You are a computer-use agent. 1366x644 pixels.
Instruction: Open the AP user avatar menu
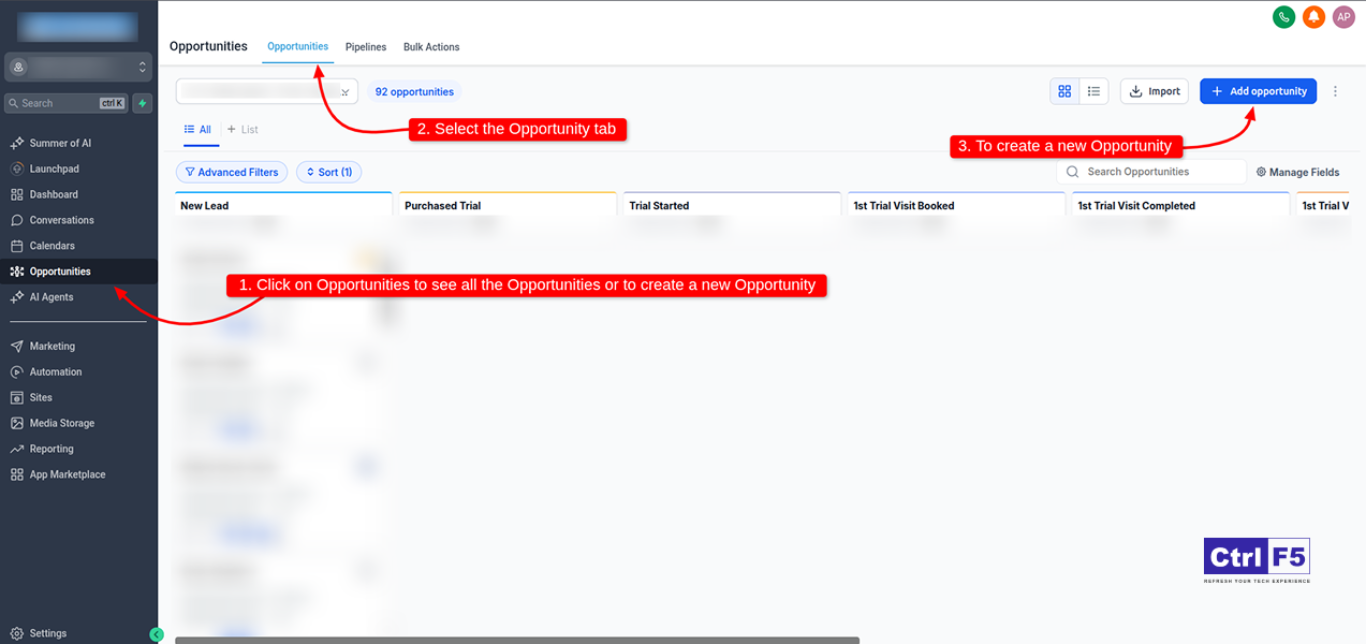1343,17
